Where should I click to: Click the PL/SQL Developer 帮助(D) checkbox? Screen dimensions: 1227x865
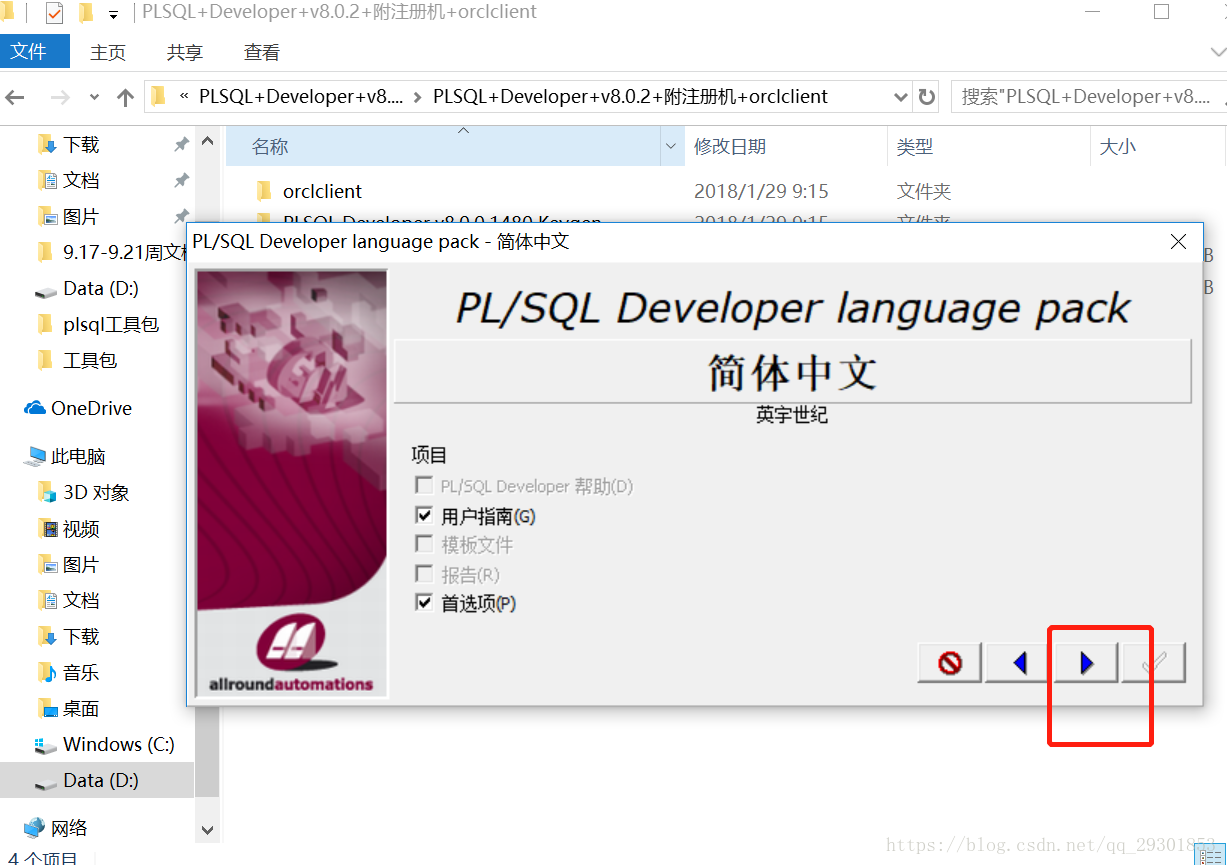pyautogui.click(x=423, y=486)
